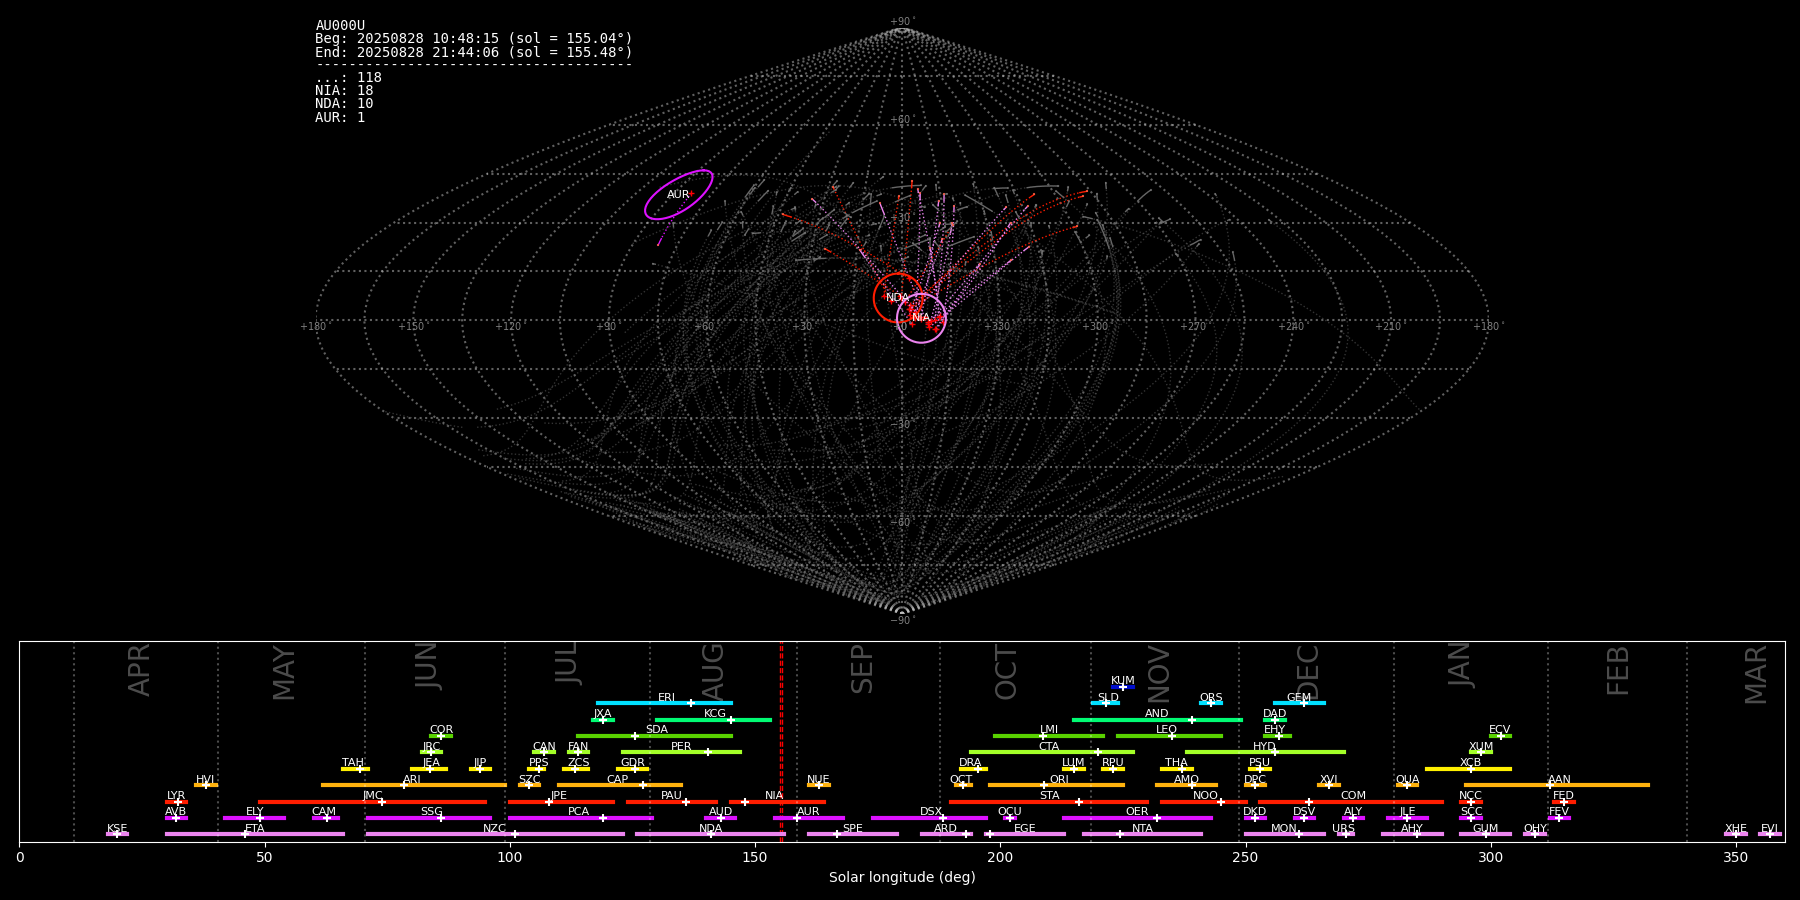Click the NUE shower bar label
Screen dimensions: 1800x900
[x=818, y=780]
